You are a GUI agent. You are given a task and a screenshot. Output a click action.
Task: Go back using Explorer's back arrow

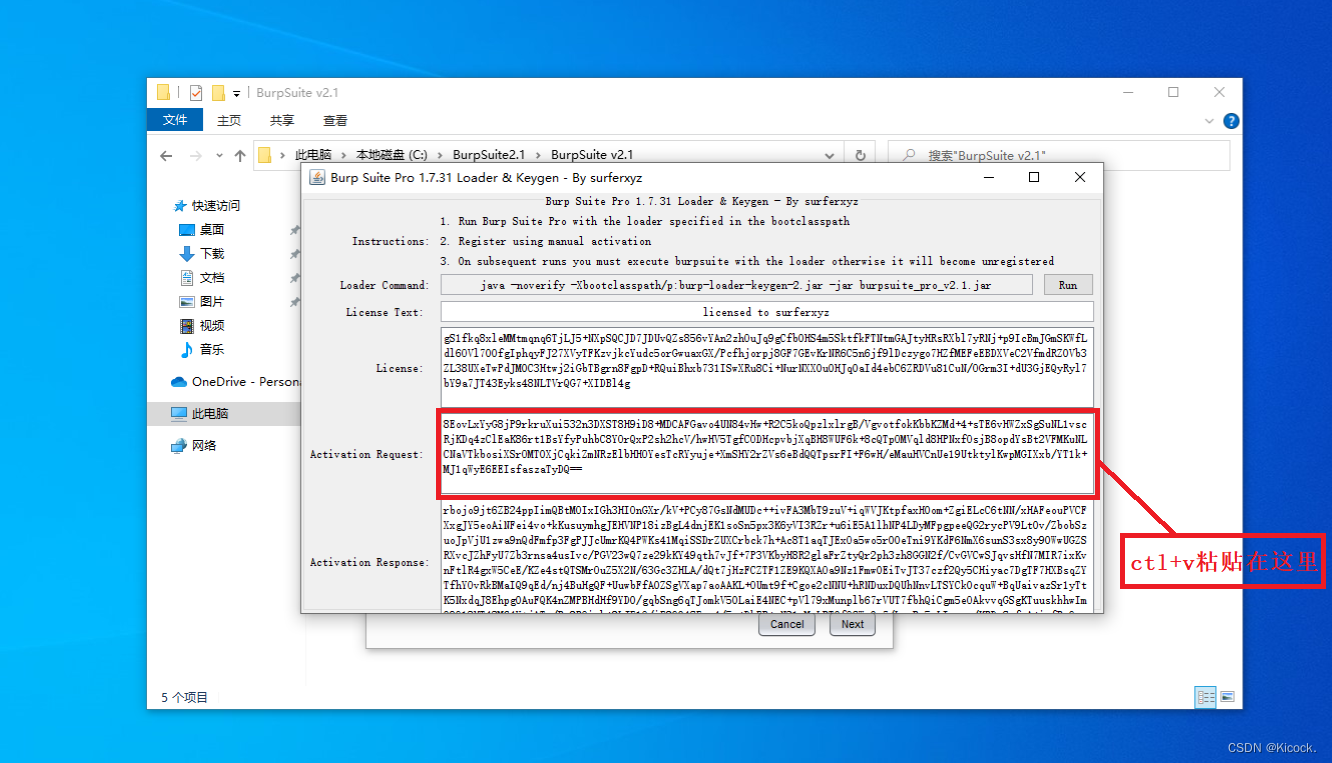click(x=166, y=156)
